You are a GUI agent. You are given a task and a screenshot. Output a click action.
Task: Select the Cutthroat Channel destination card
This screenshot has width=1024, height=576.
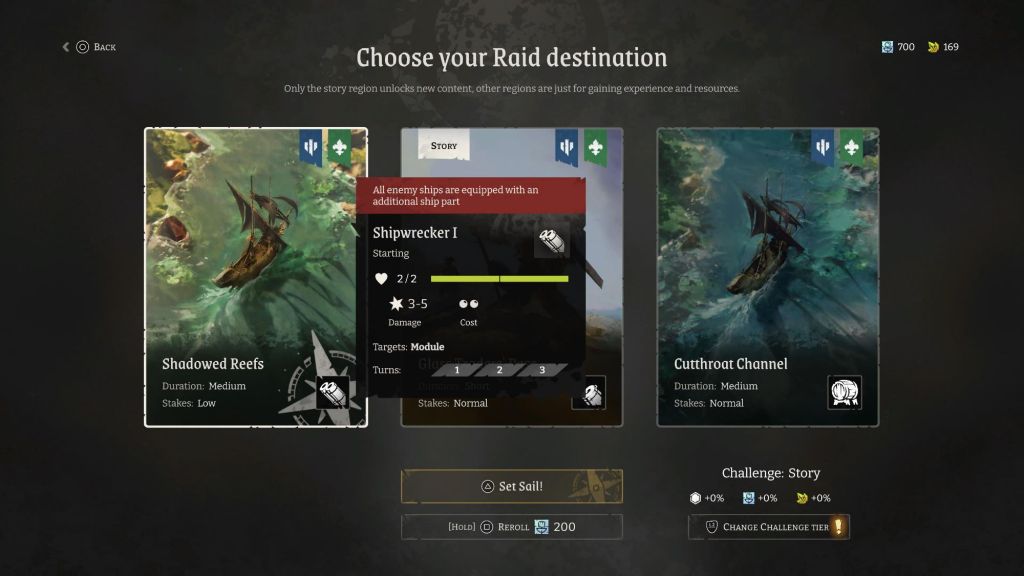[x=768, y=278]
